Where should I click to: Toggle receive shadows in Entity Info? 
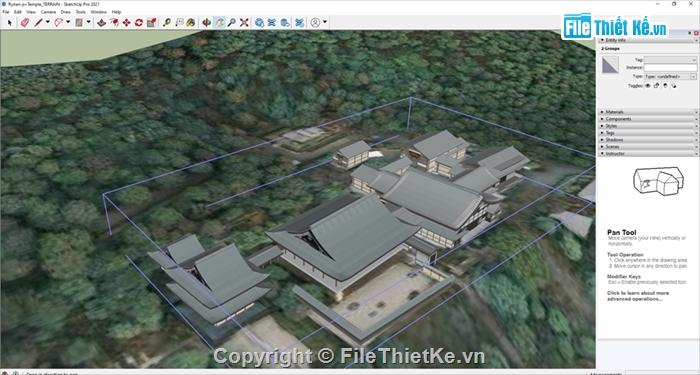(665, 86)
